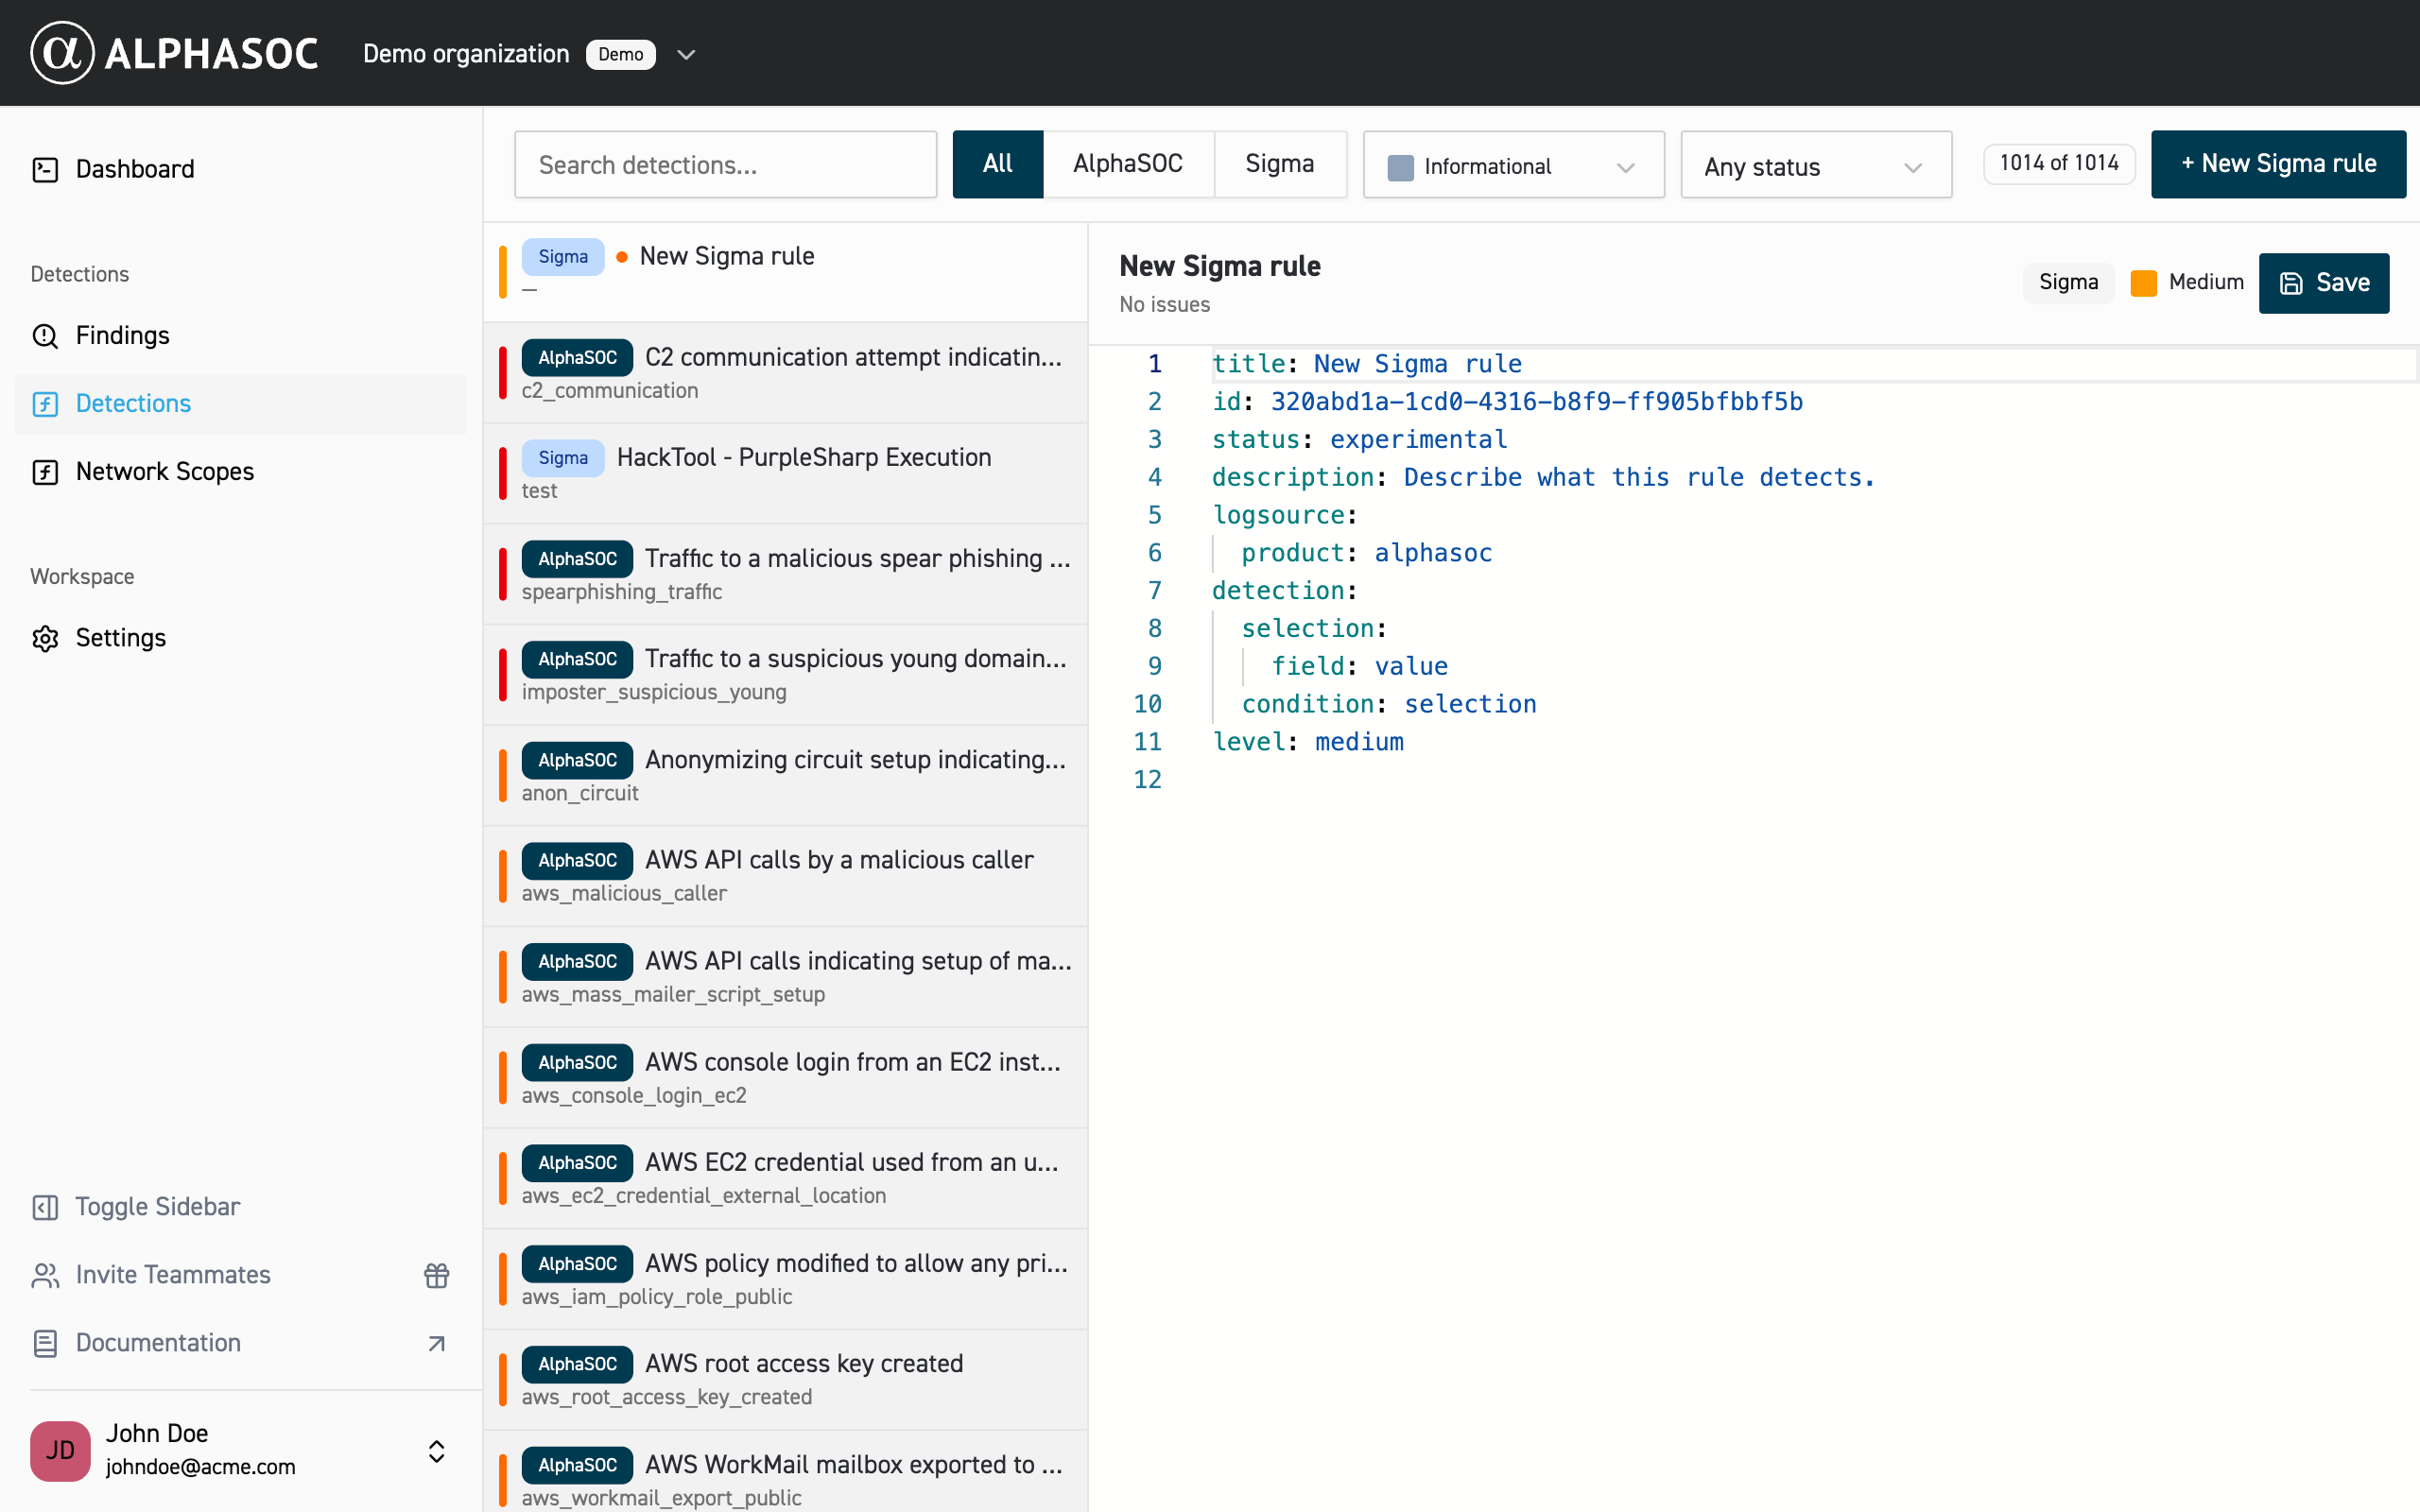Click the description line in the editor
2420x1512 pixels.
click(1543, 478)
